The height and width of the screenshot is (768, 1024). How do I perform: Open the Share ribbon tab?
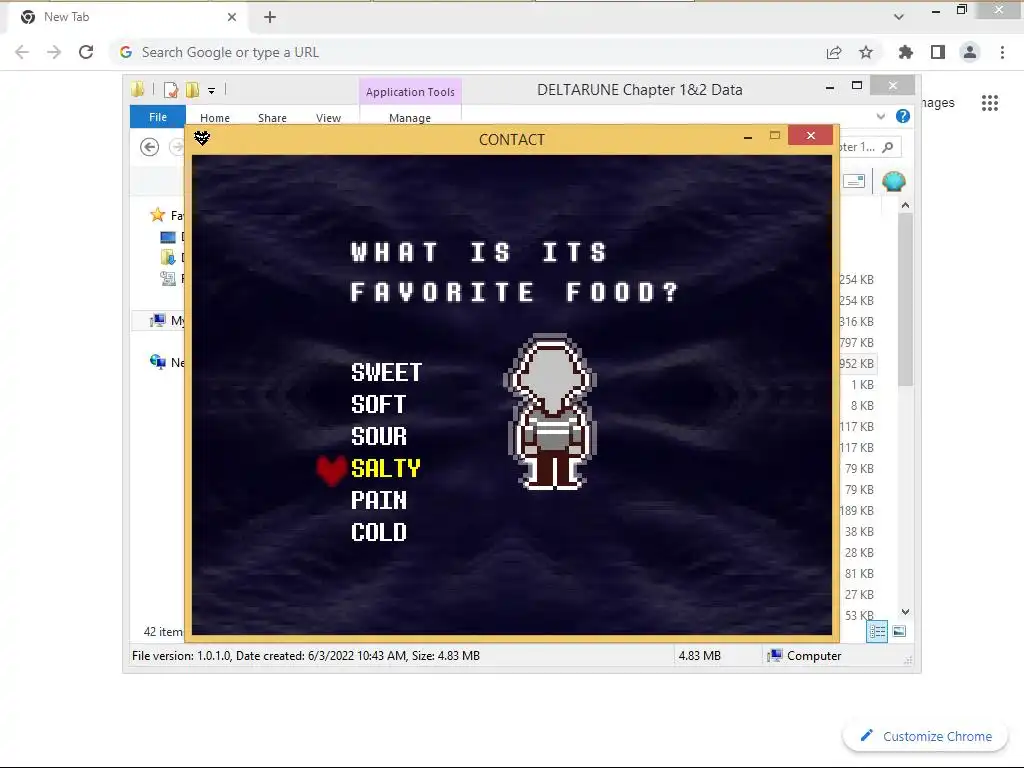click(272, 118)
